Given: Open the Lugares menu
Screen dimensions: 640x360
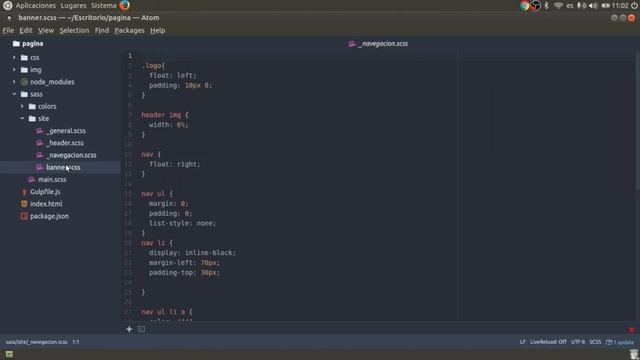Looking at the screenshot, I should 73,5.
